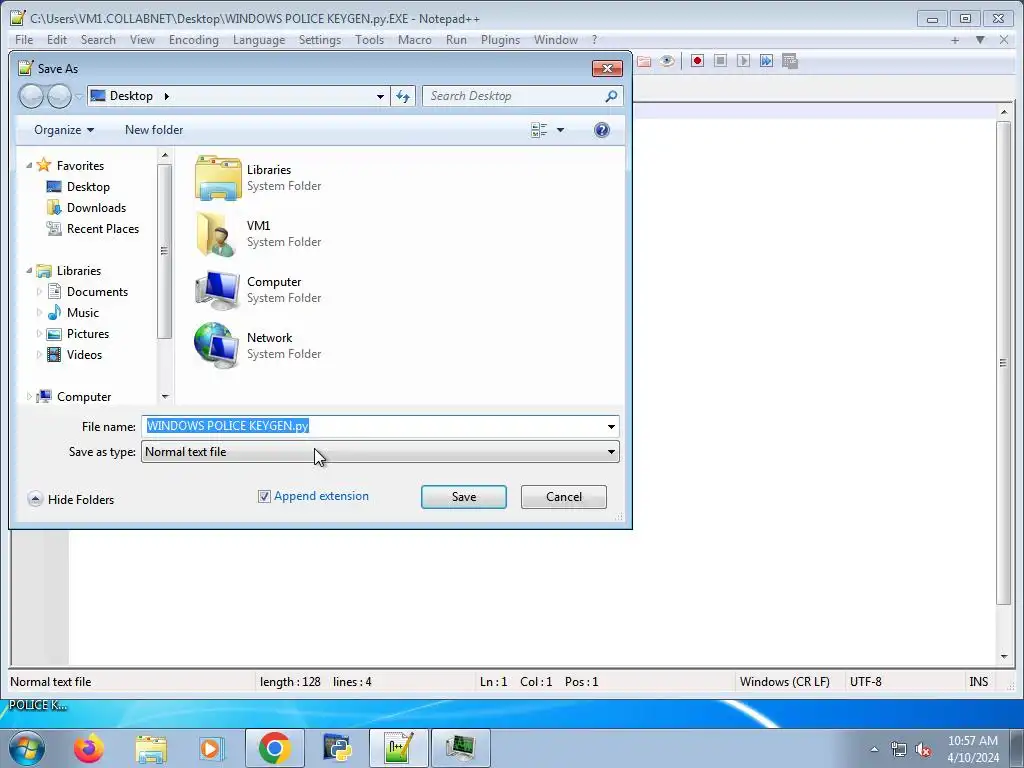The width and height of the screenshot is (1024, 768).
Task: Launch Windows Media Player from taskbar
Action: click(x=210, y=748)
